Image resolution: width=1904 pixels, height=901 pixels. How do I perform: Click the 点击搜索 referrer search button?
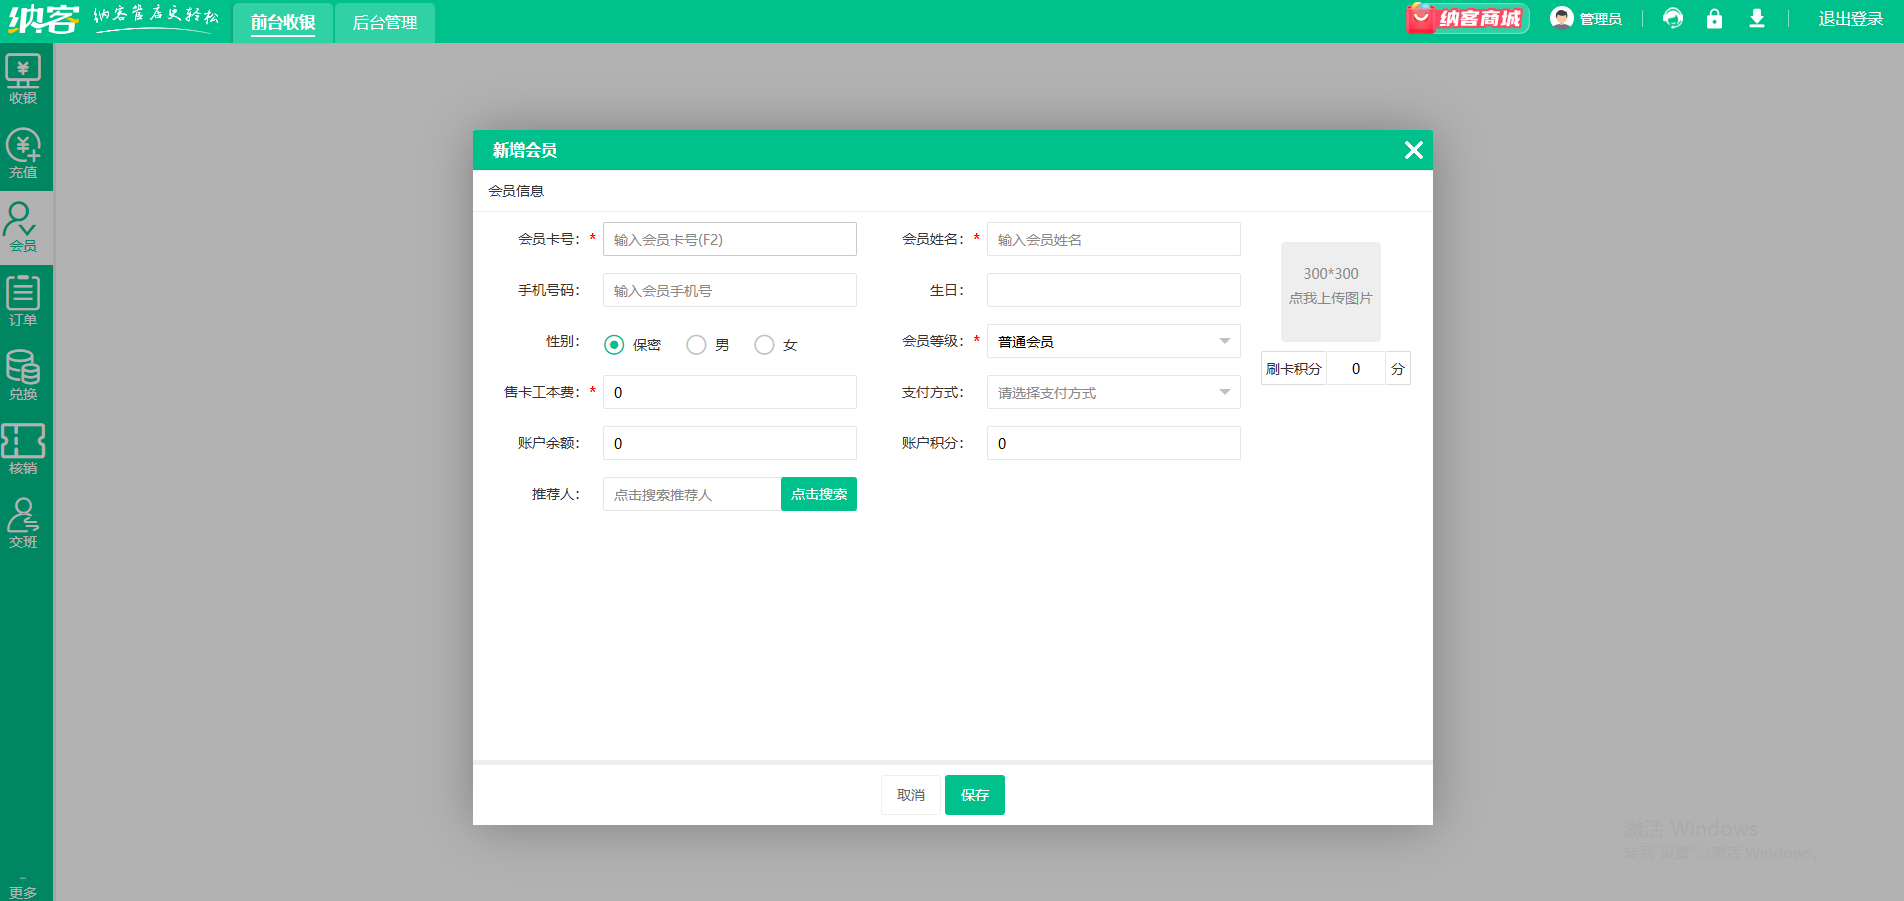(x=818, y=494)
